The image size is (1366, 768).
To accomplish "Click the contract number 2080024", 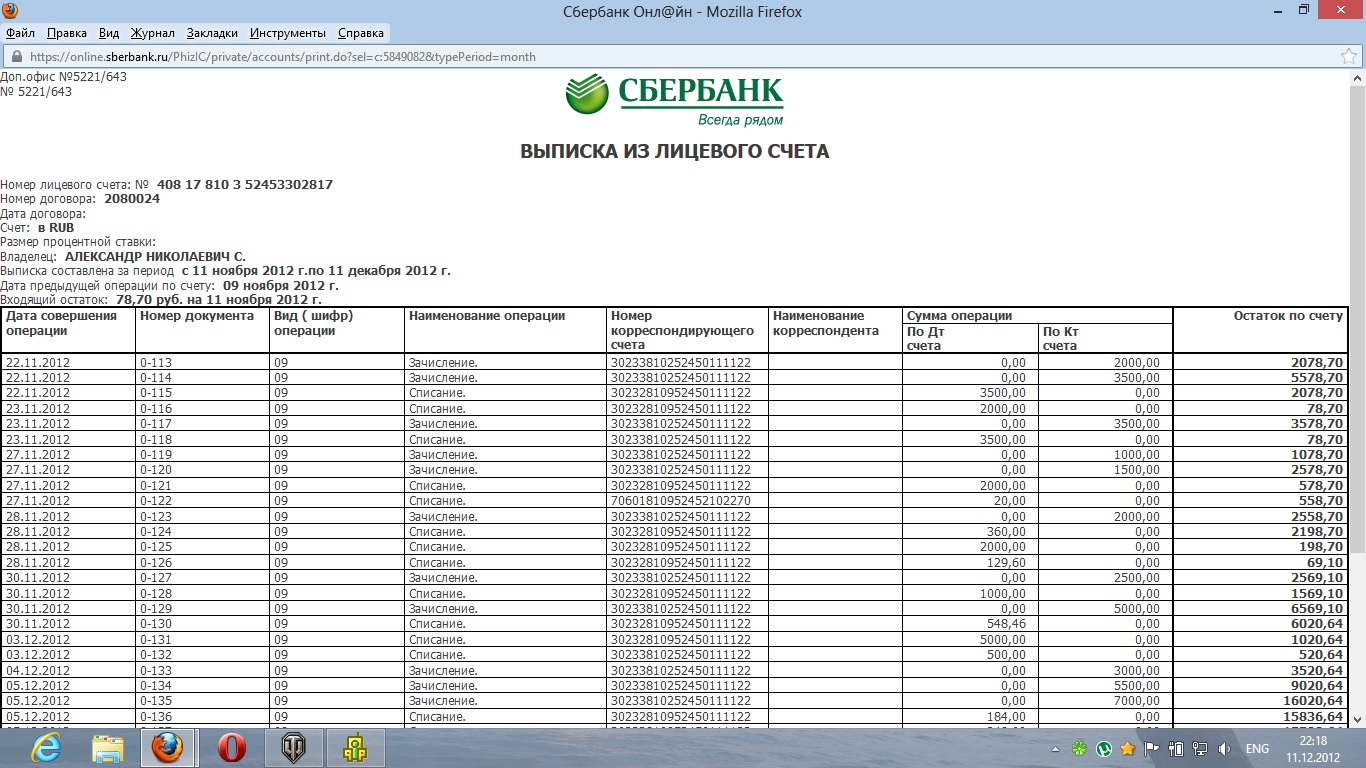I will click(x=132, y=199).
